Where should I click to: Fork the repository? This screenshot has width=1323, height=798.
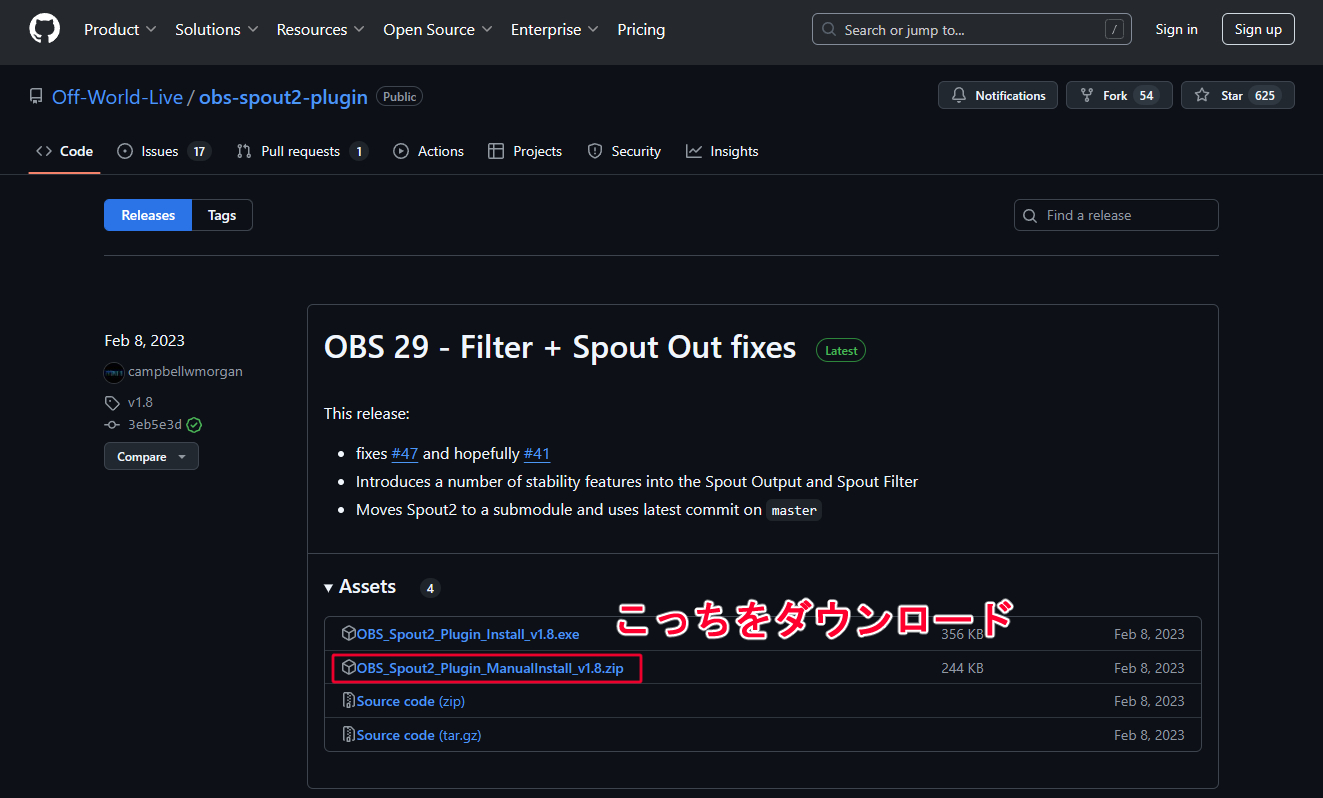point(1118,96)
